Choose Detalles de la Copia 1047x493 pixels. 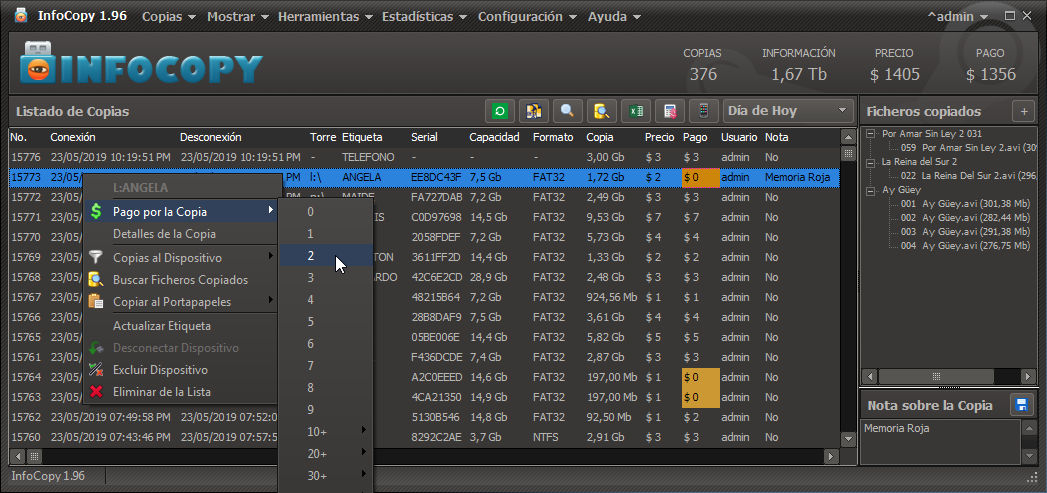pos(180,234)
